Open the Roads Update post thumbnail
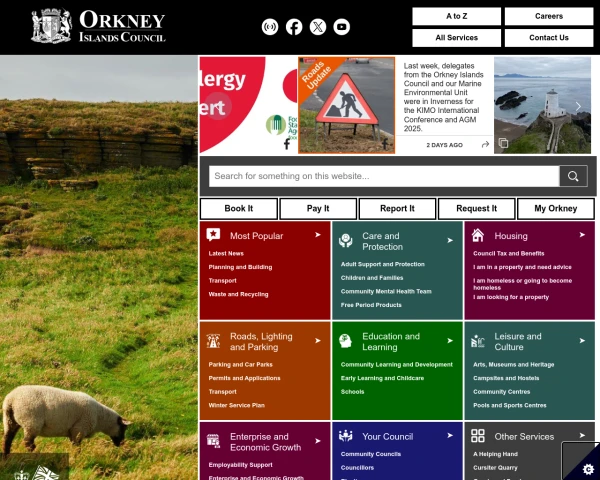The height and width of the screenshot is (480, 600). [x=347, y=105]
